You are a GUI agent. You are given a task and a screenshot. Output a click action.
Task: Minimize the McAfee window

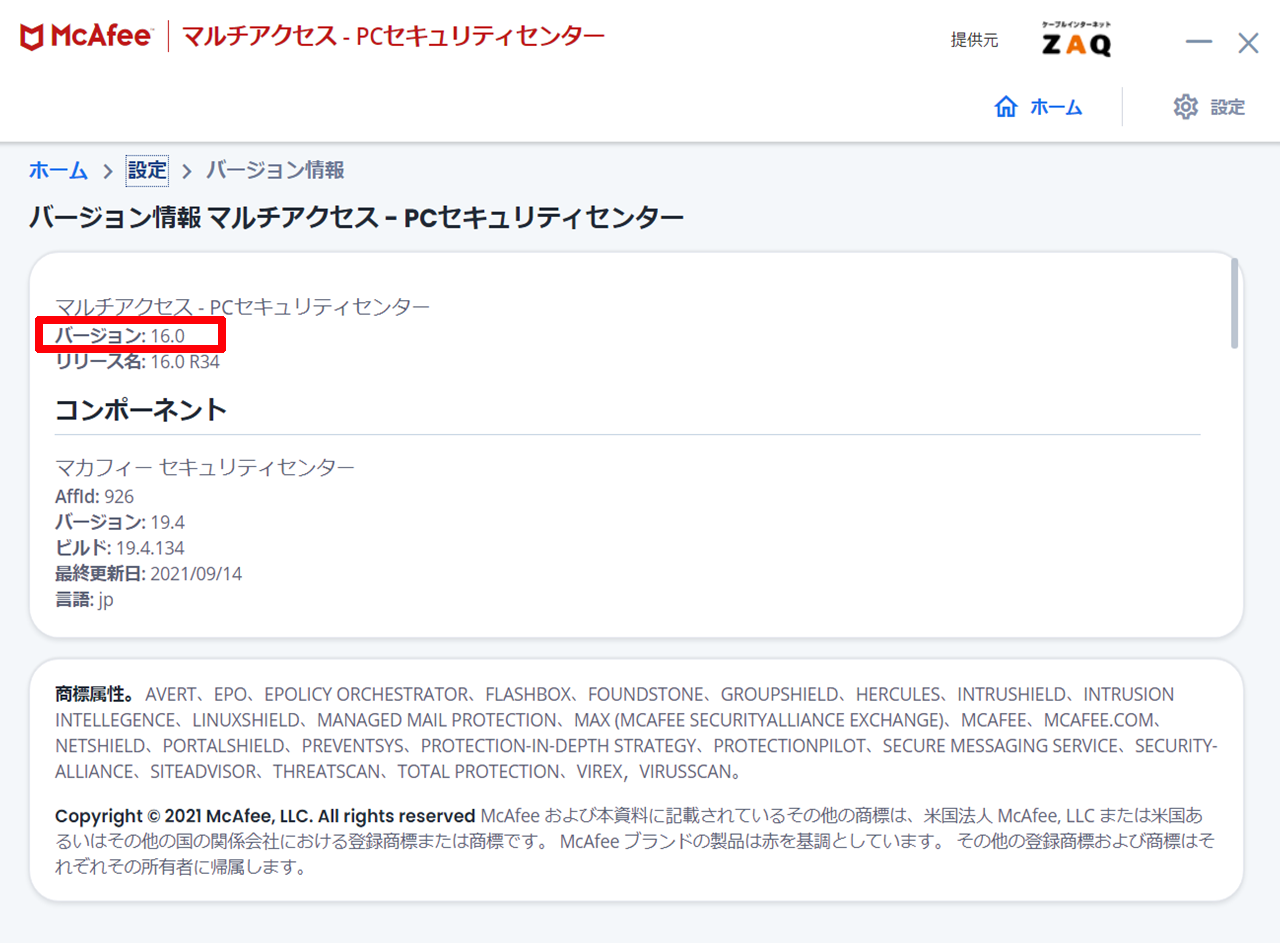tap(1199, 42)
